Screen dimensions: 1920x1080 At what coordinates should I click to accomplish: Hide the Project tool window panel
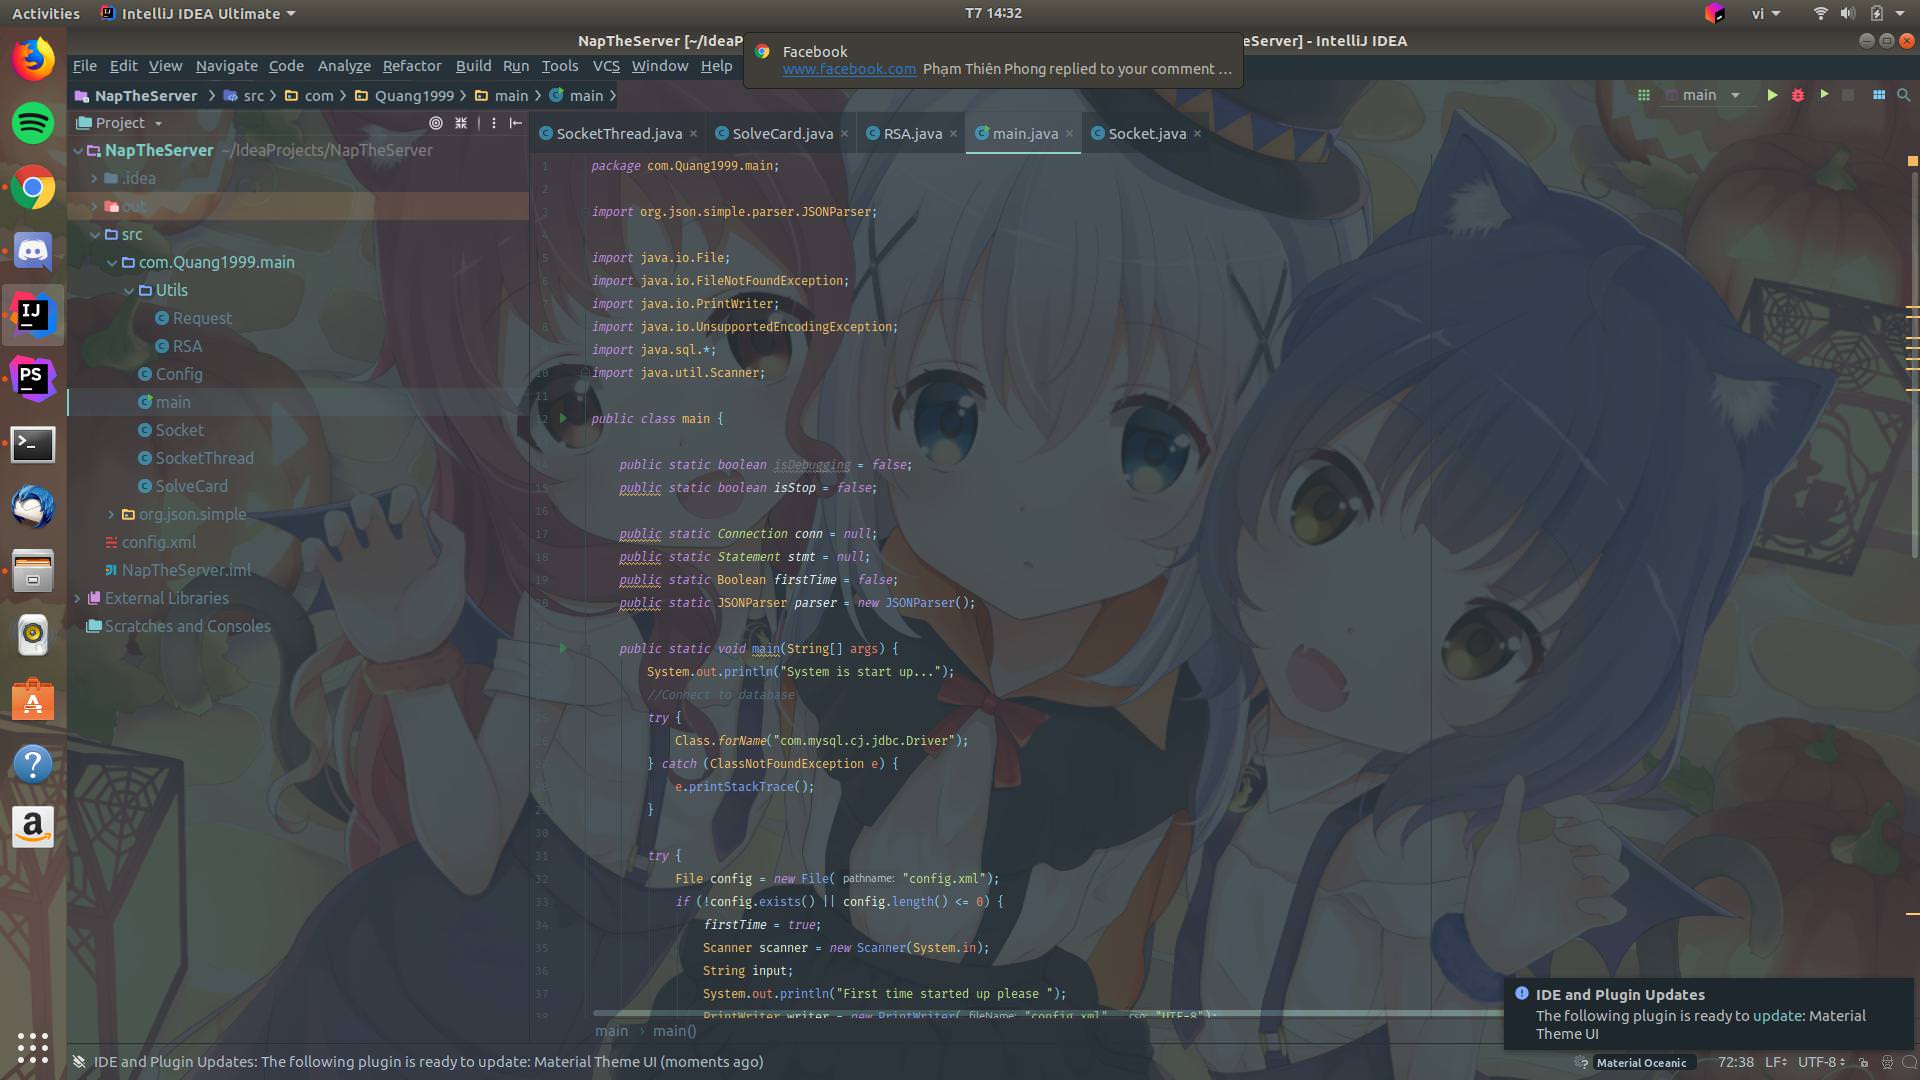coord(516,123)
